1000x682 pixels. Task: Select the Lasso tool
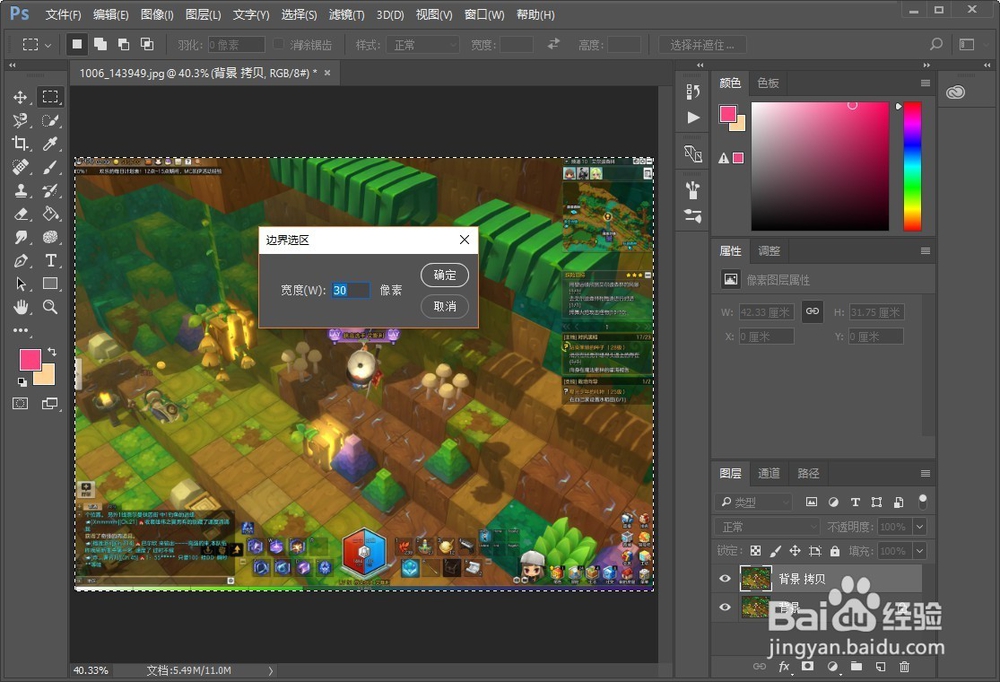(x=20, y=121)
